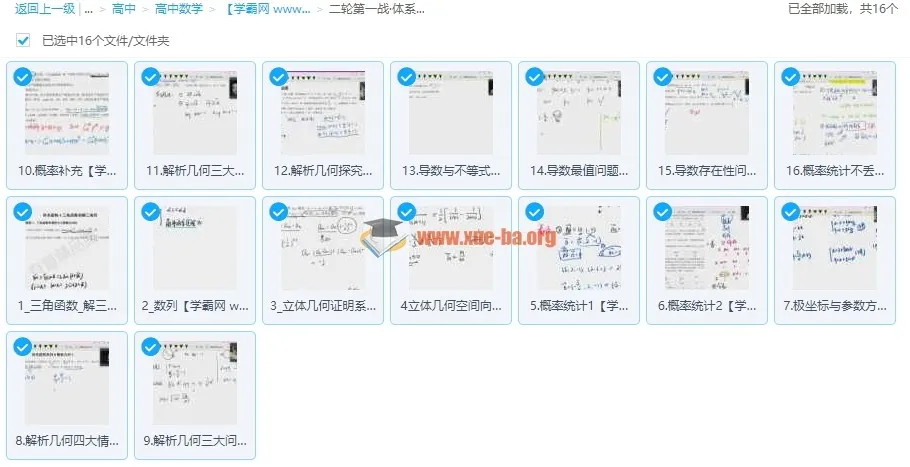Viewport: 910px width, 467px height.
Task: Deselect the 9.解析几何三大问 file checkmark
Action: [x=151, y=347]
